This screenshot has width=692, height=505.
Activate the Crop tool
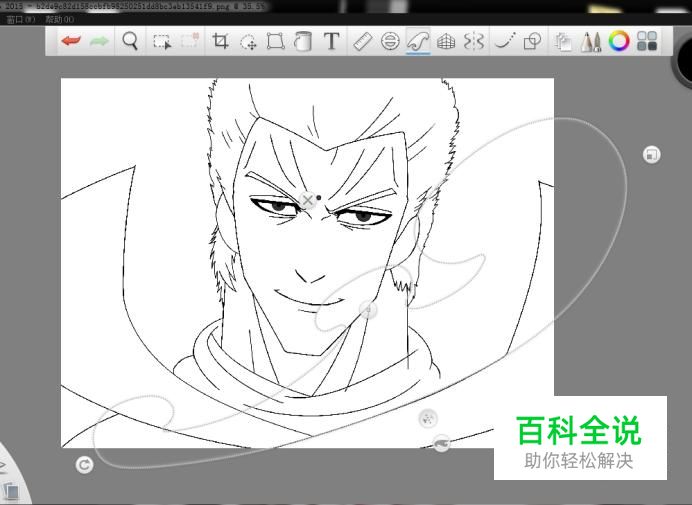(220, 41)
